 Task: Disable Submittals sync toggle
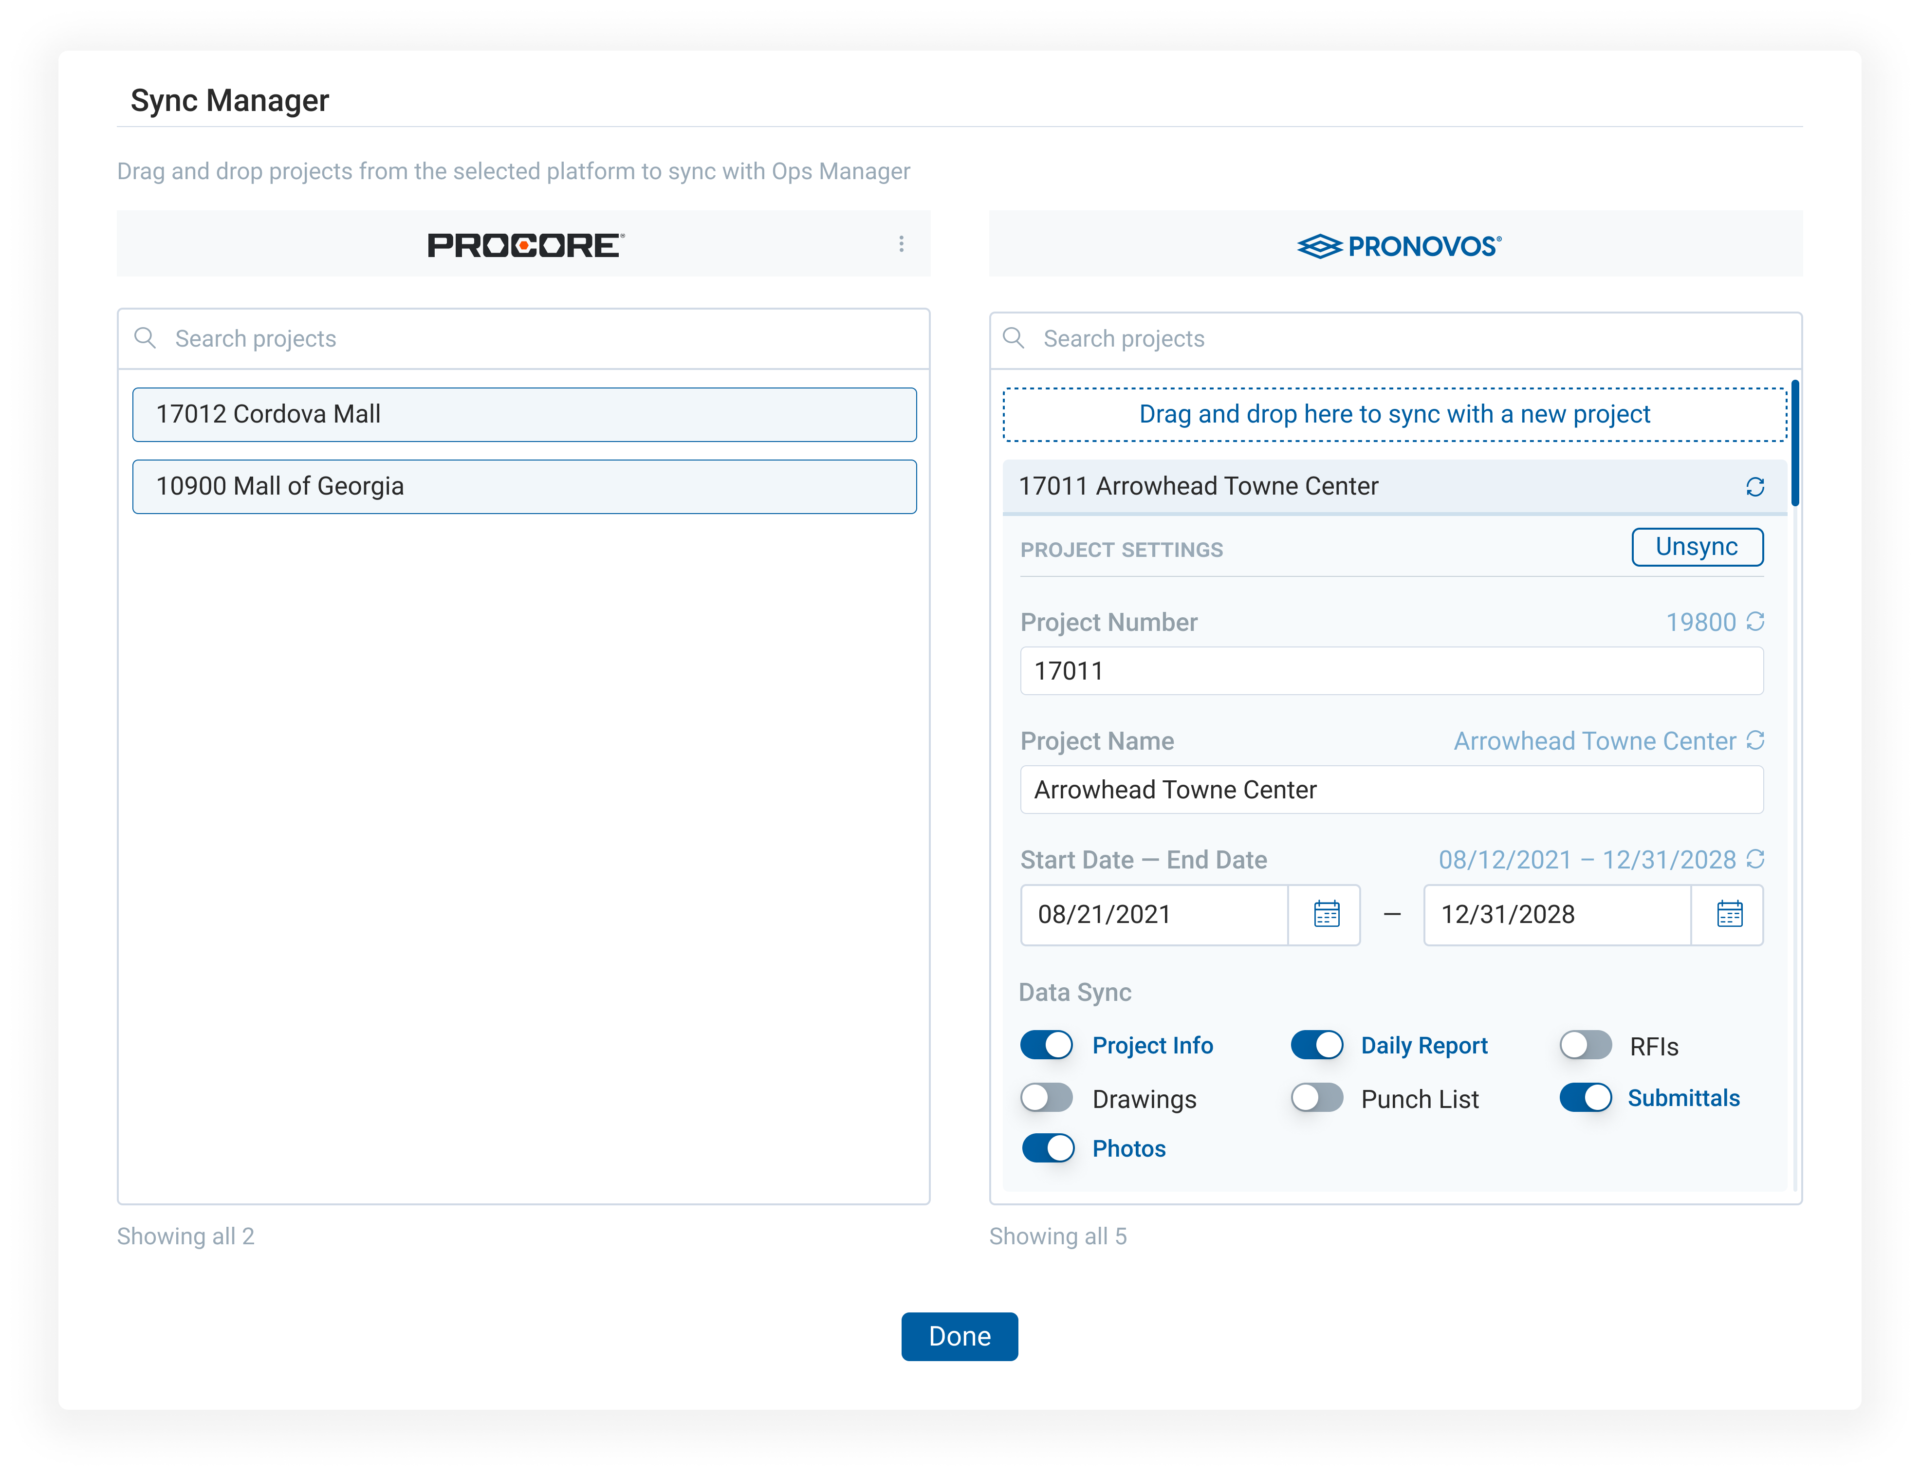(x=1586, y=1098)
